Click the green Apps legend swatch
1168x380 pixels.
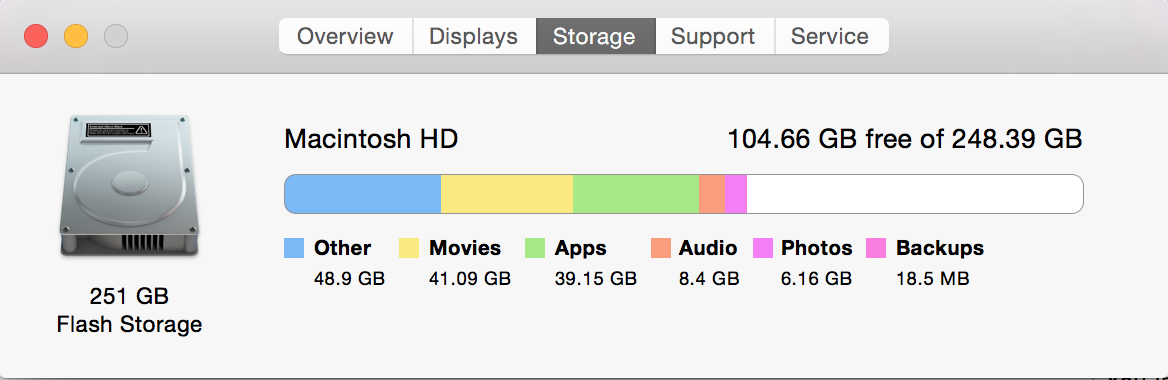(535, 248)
